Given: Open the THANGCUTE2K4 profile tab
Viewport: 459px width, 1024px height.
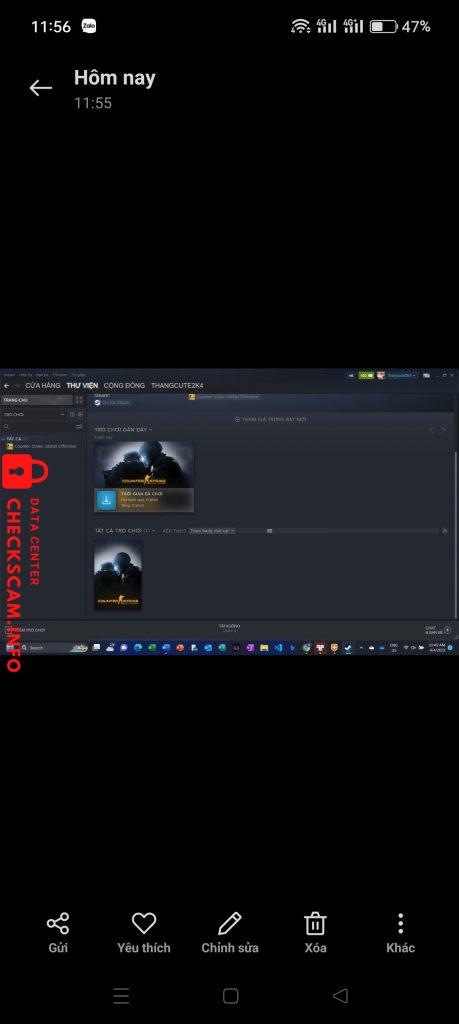Looking at the screenshot, I should [x=177, y=385].
